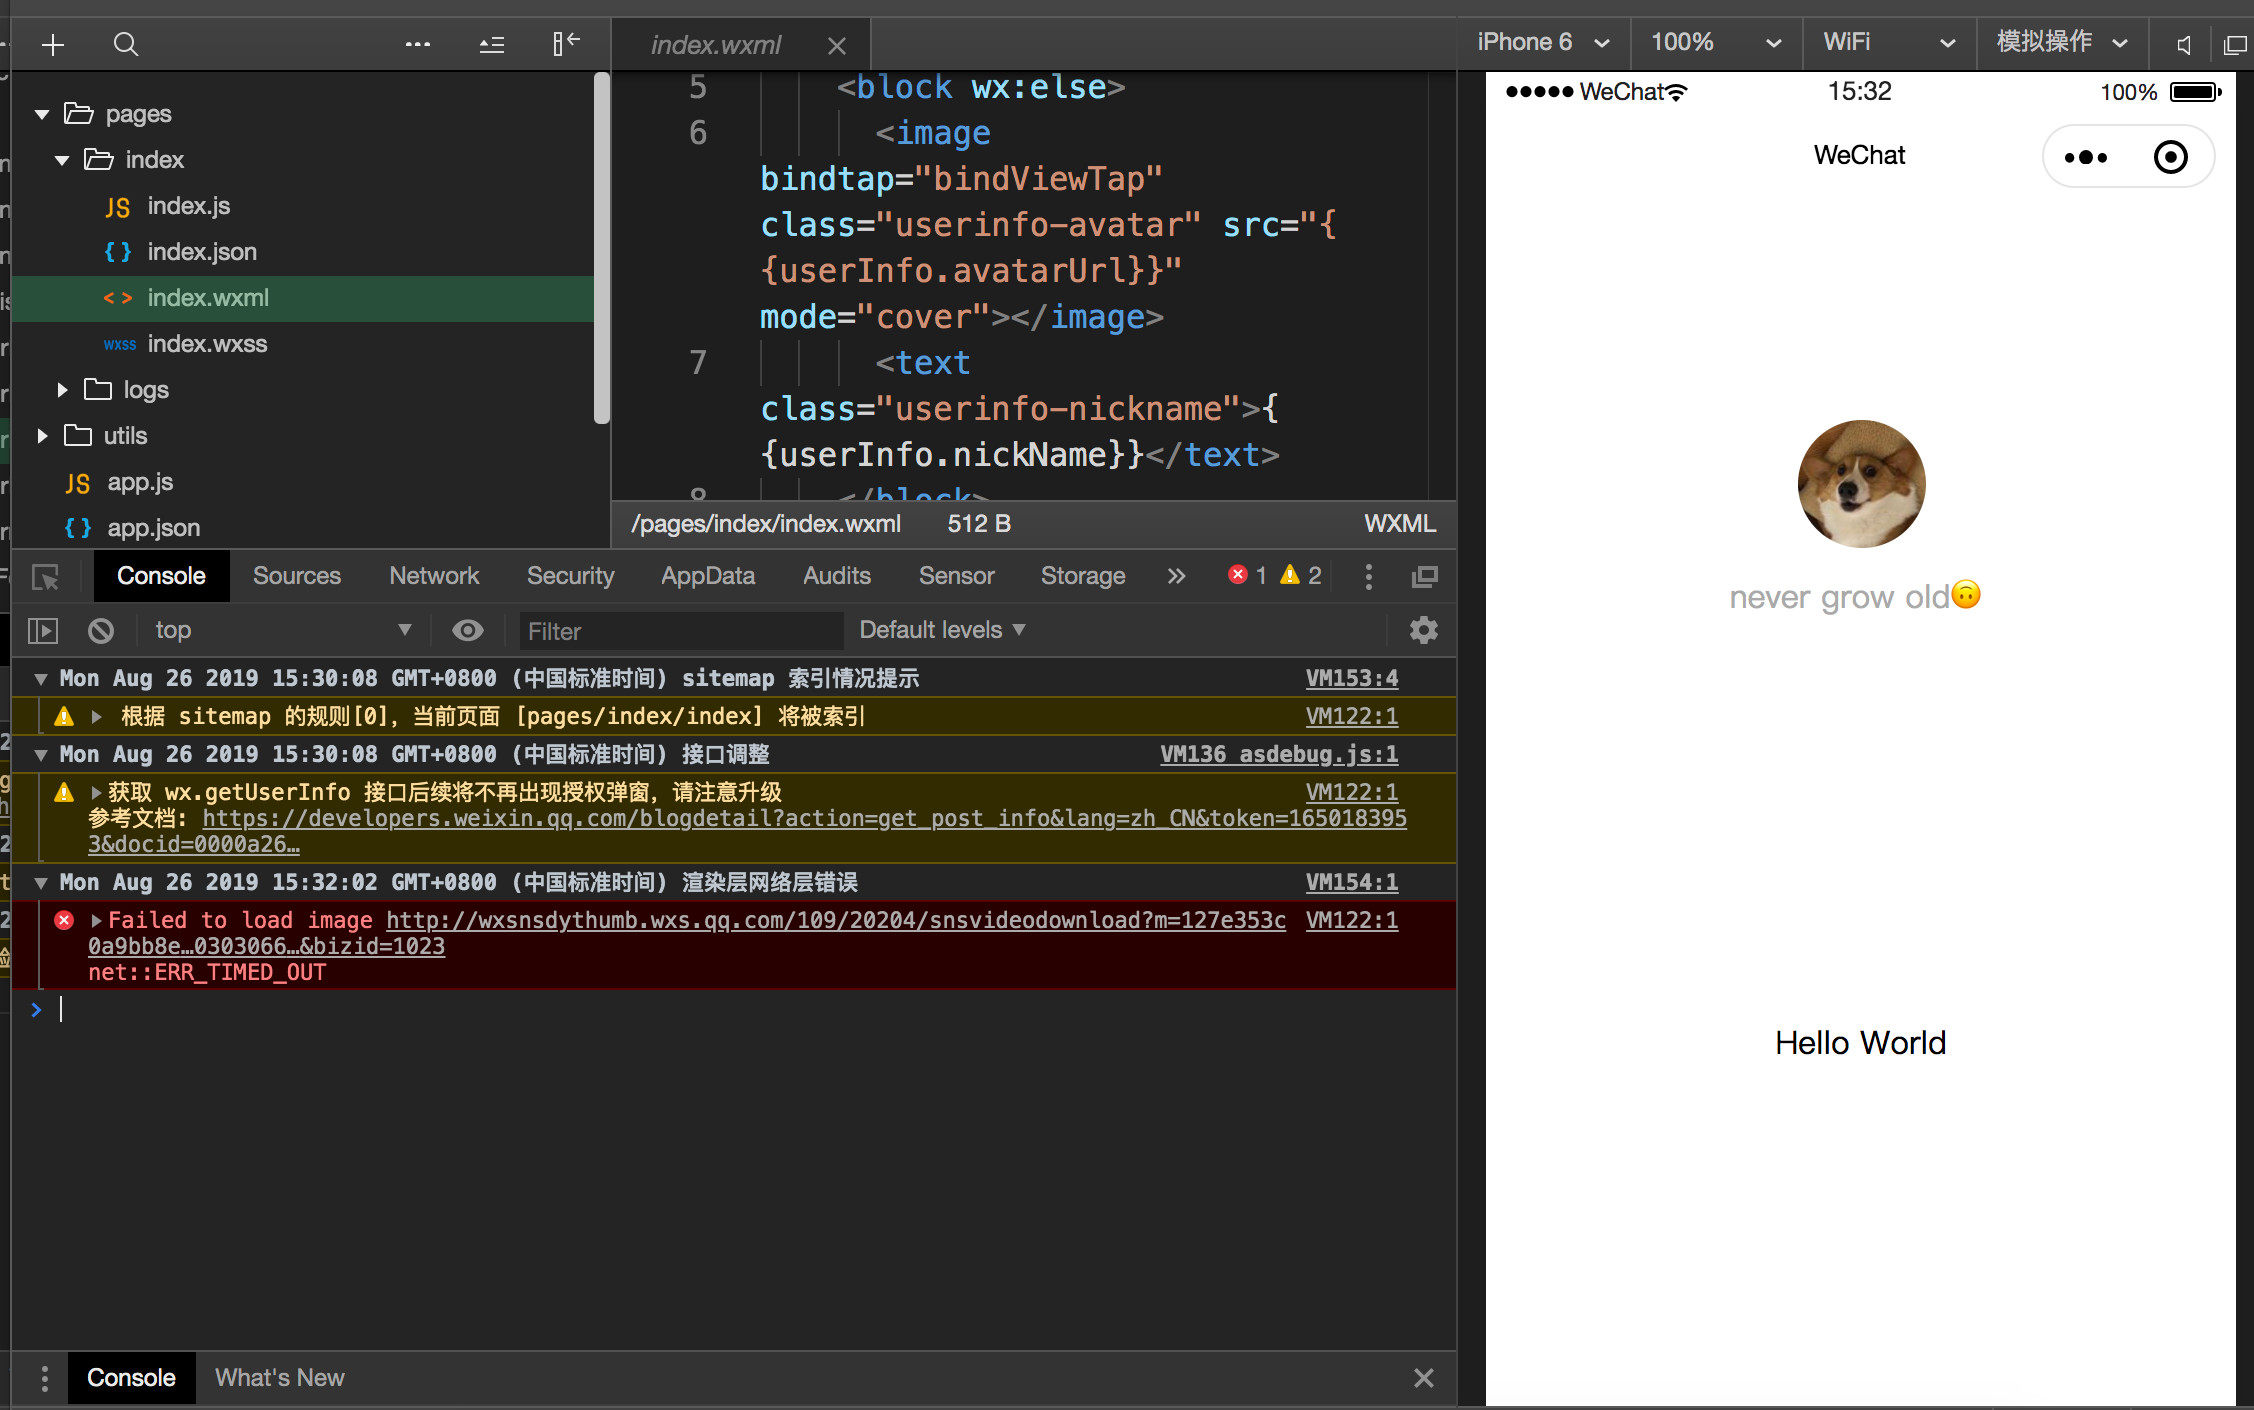Click the console Filter input field
The height and width of the screenshot is (1410, 2254).
click(680, 631)
